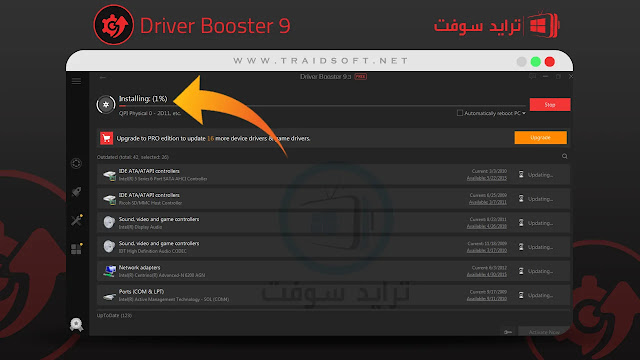Image resolution: width=640 pixels, height=360 pixels.
Task: Select 'IDT High Definition Audio CODEC' row
Action: [333, 247]
